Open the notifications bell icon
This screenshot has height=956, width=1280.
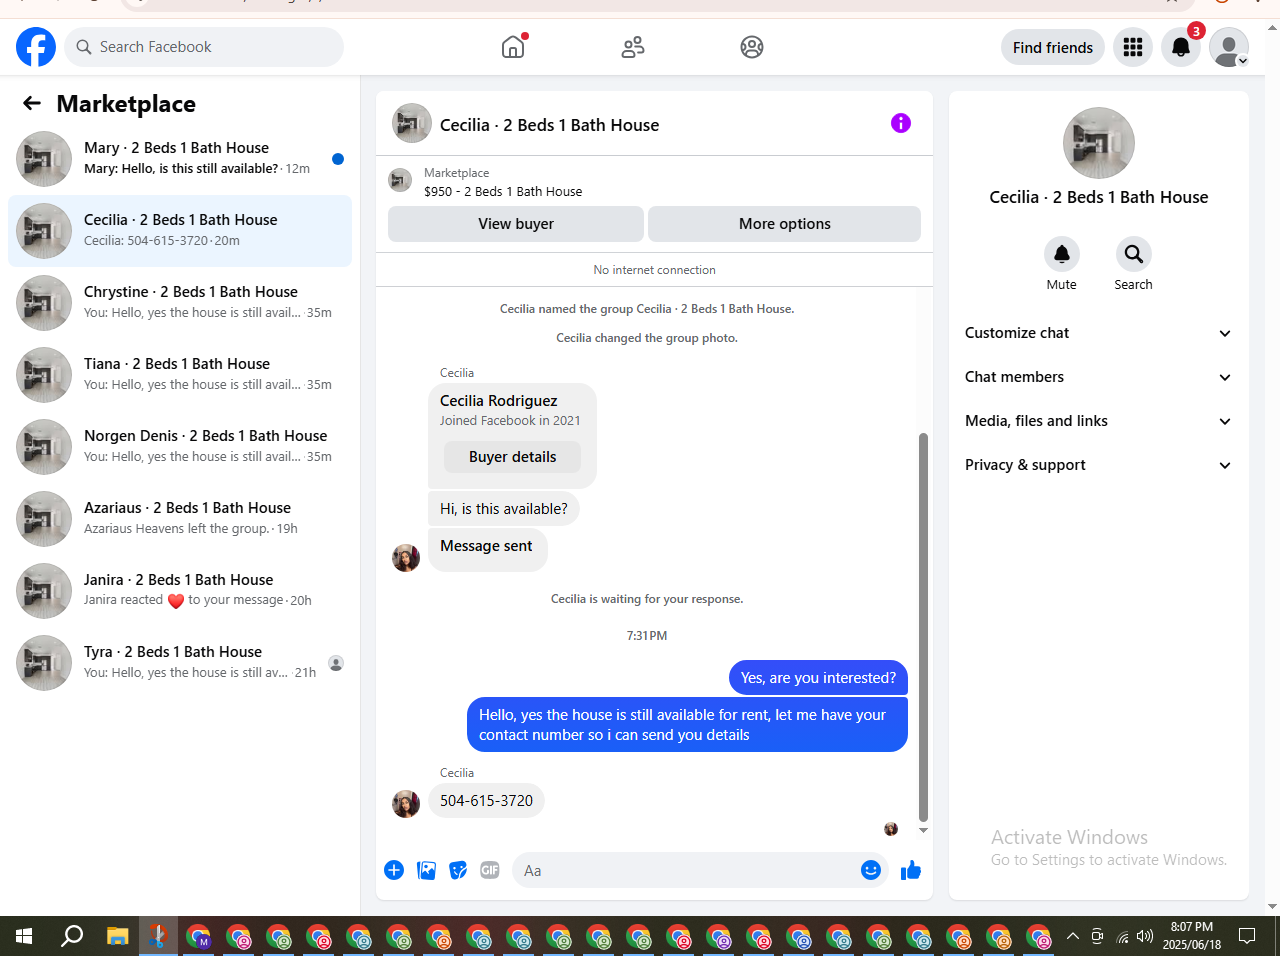[x=1181, y=47]
